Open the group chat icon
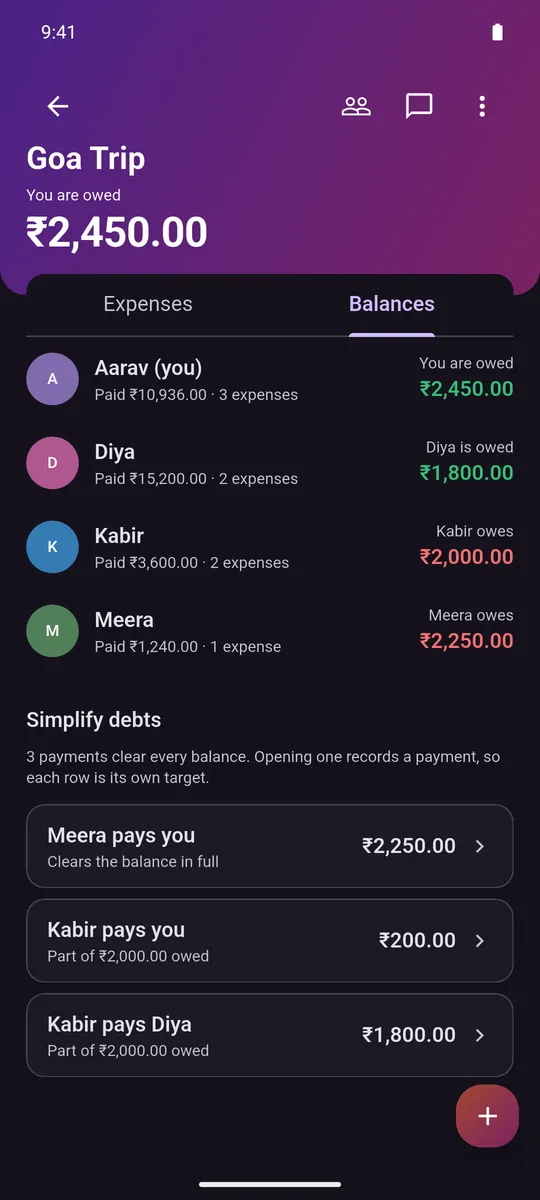Viewport: 540px width, 1200px height. point(419,106)
